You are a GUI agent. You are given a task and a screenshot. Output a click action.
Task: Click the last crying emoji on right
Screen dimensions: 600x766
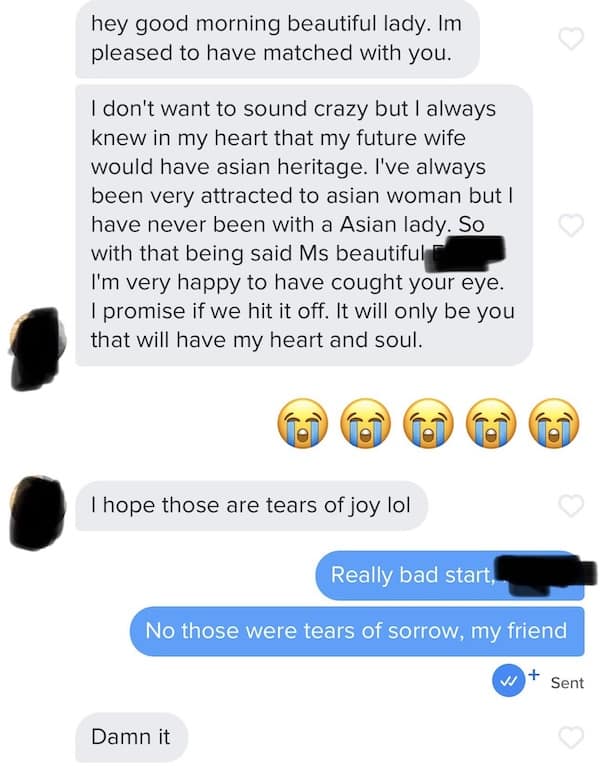555,423
